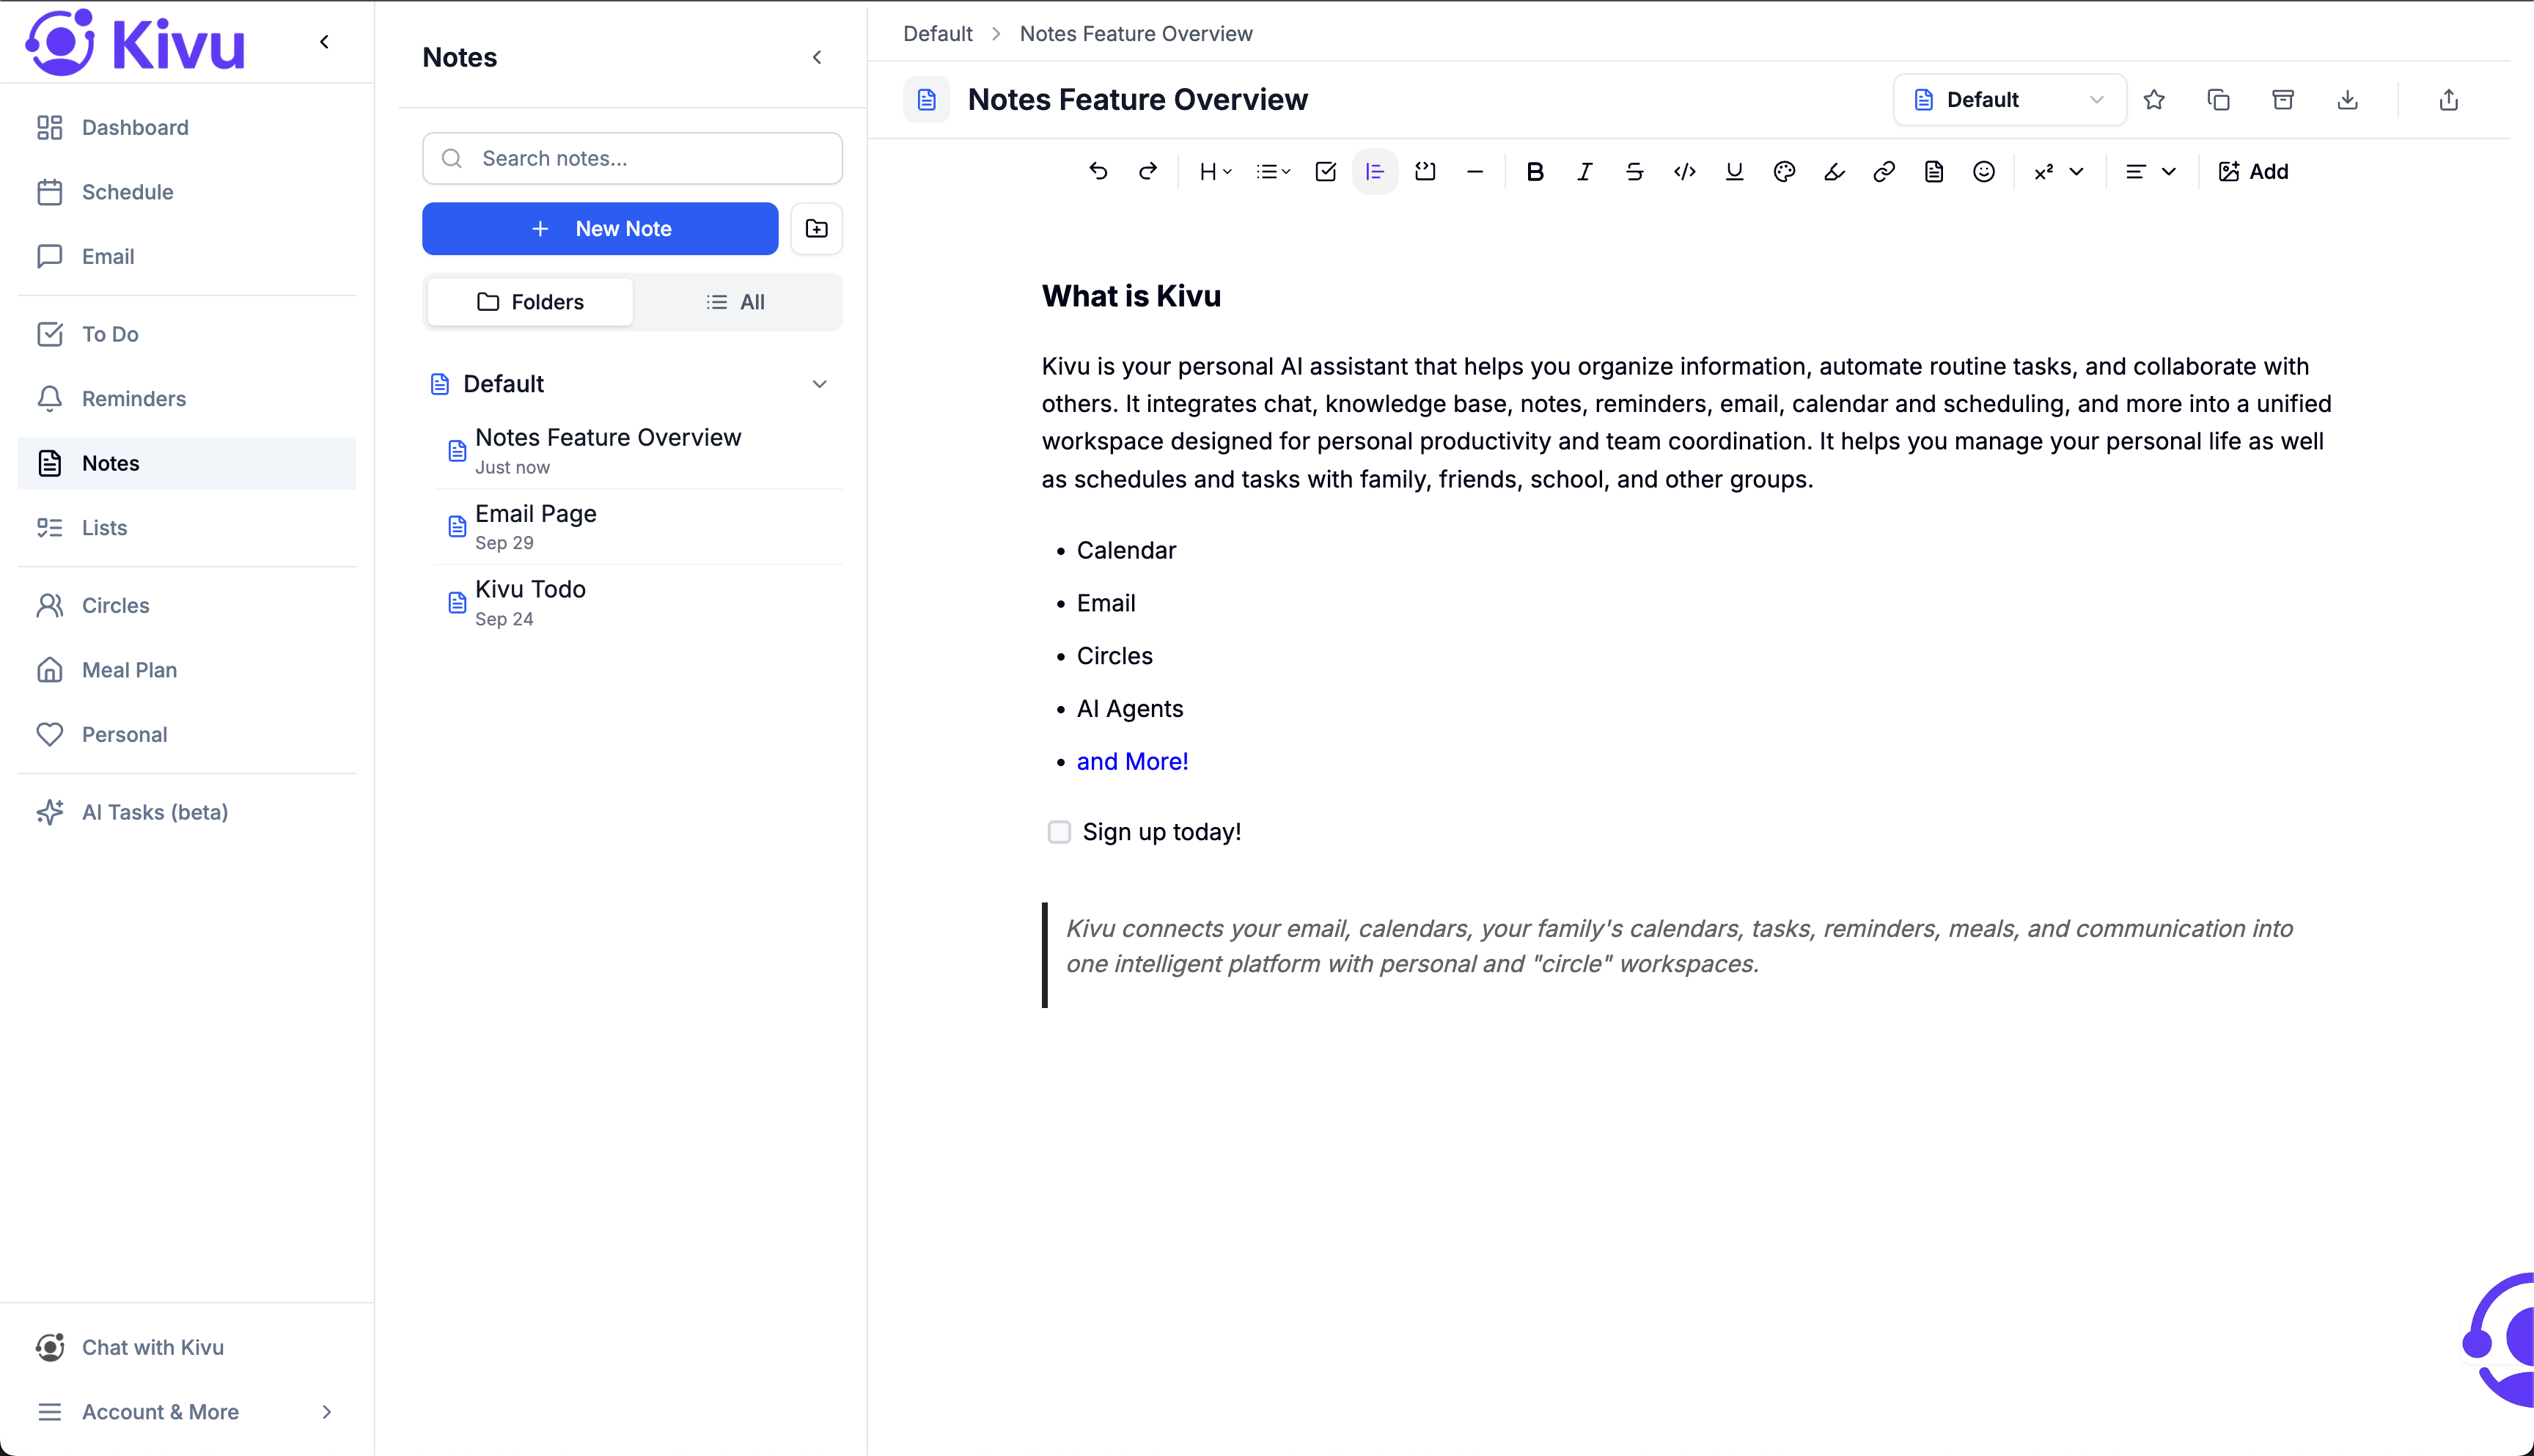Check the Sign up today checkbox
The image size is (2534, 1456).
pos(1059,831)
